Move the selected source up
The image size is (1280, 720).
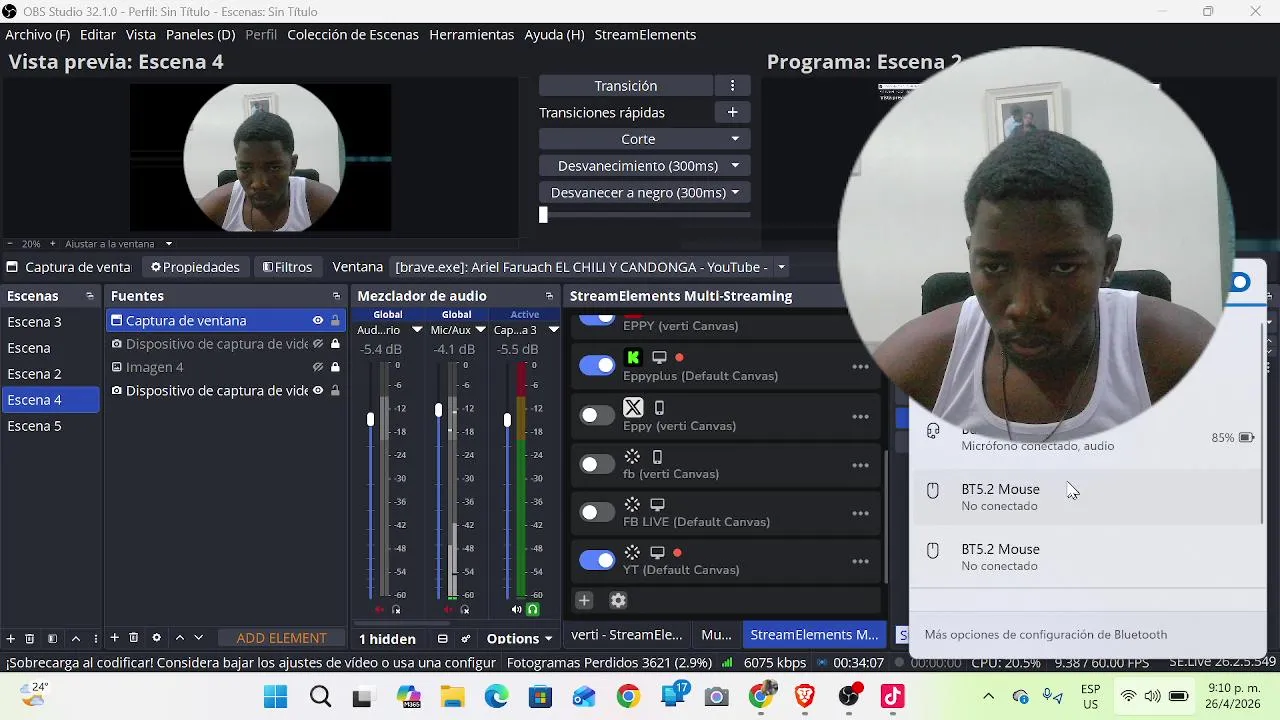coord(180,638)
